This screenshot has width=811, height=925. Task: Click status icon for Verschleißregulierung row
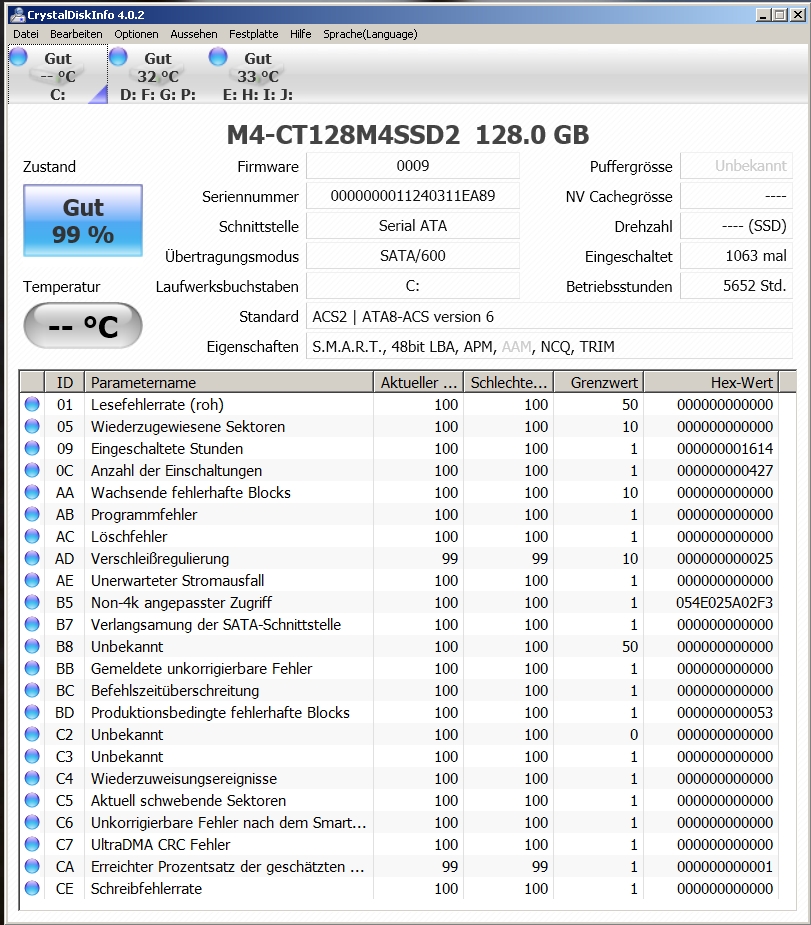(x=32, y=558)
